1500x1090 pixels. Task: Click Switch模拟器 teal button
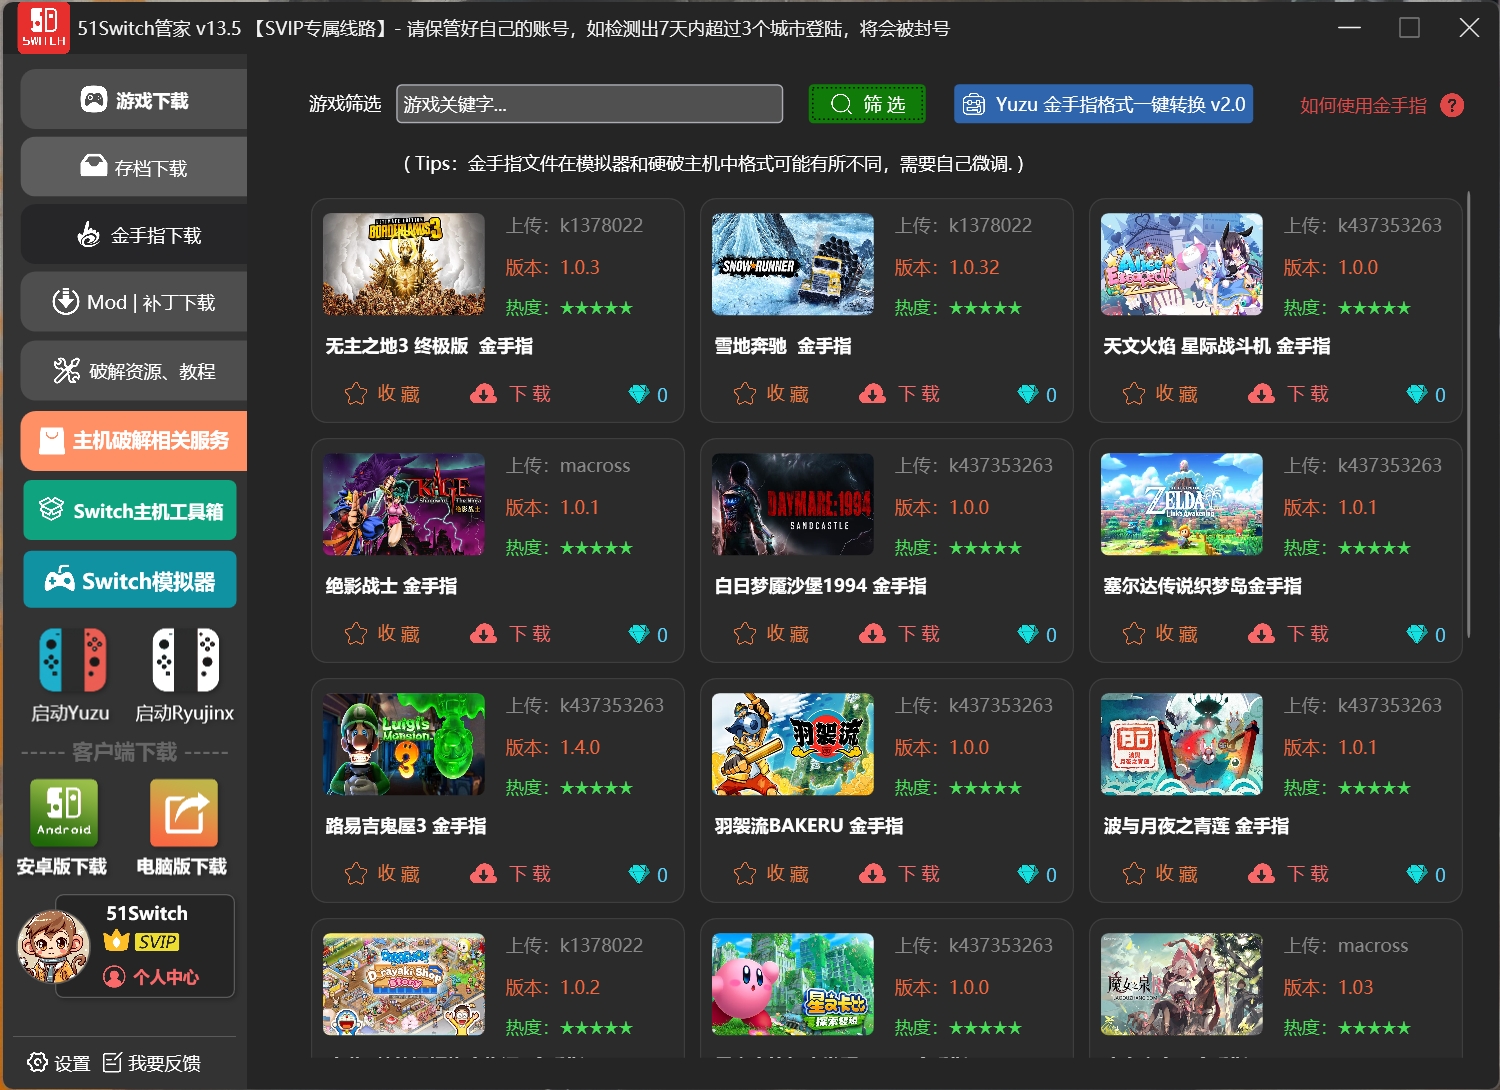(x=130, y=580)
